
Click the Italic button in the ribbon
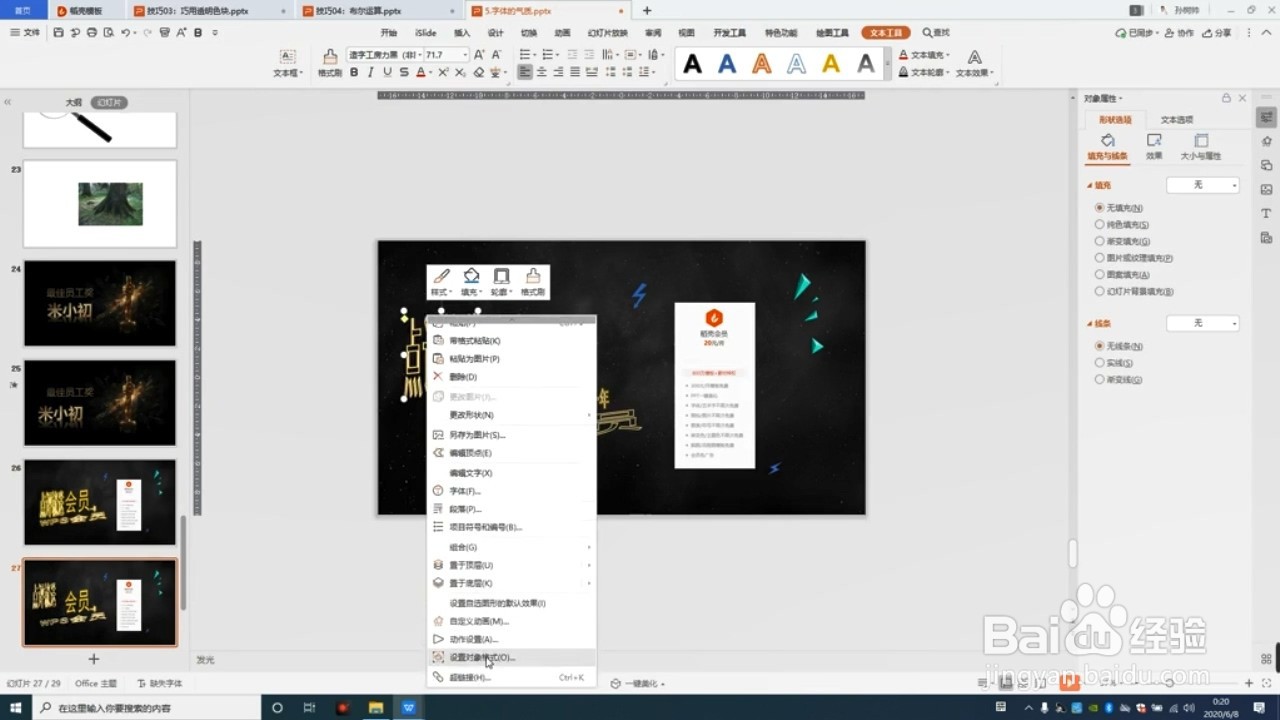tap(371, 72)
